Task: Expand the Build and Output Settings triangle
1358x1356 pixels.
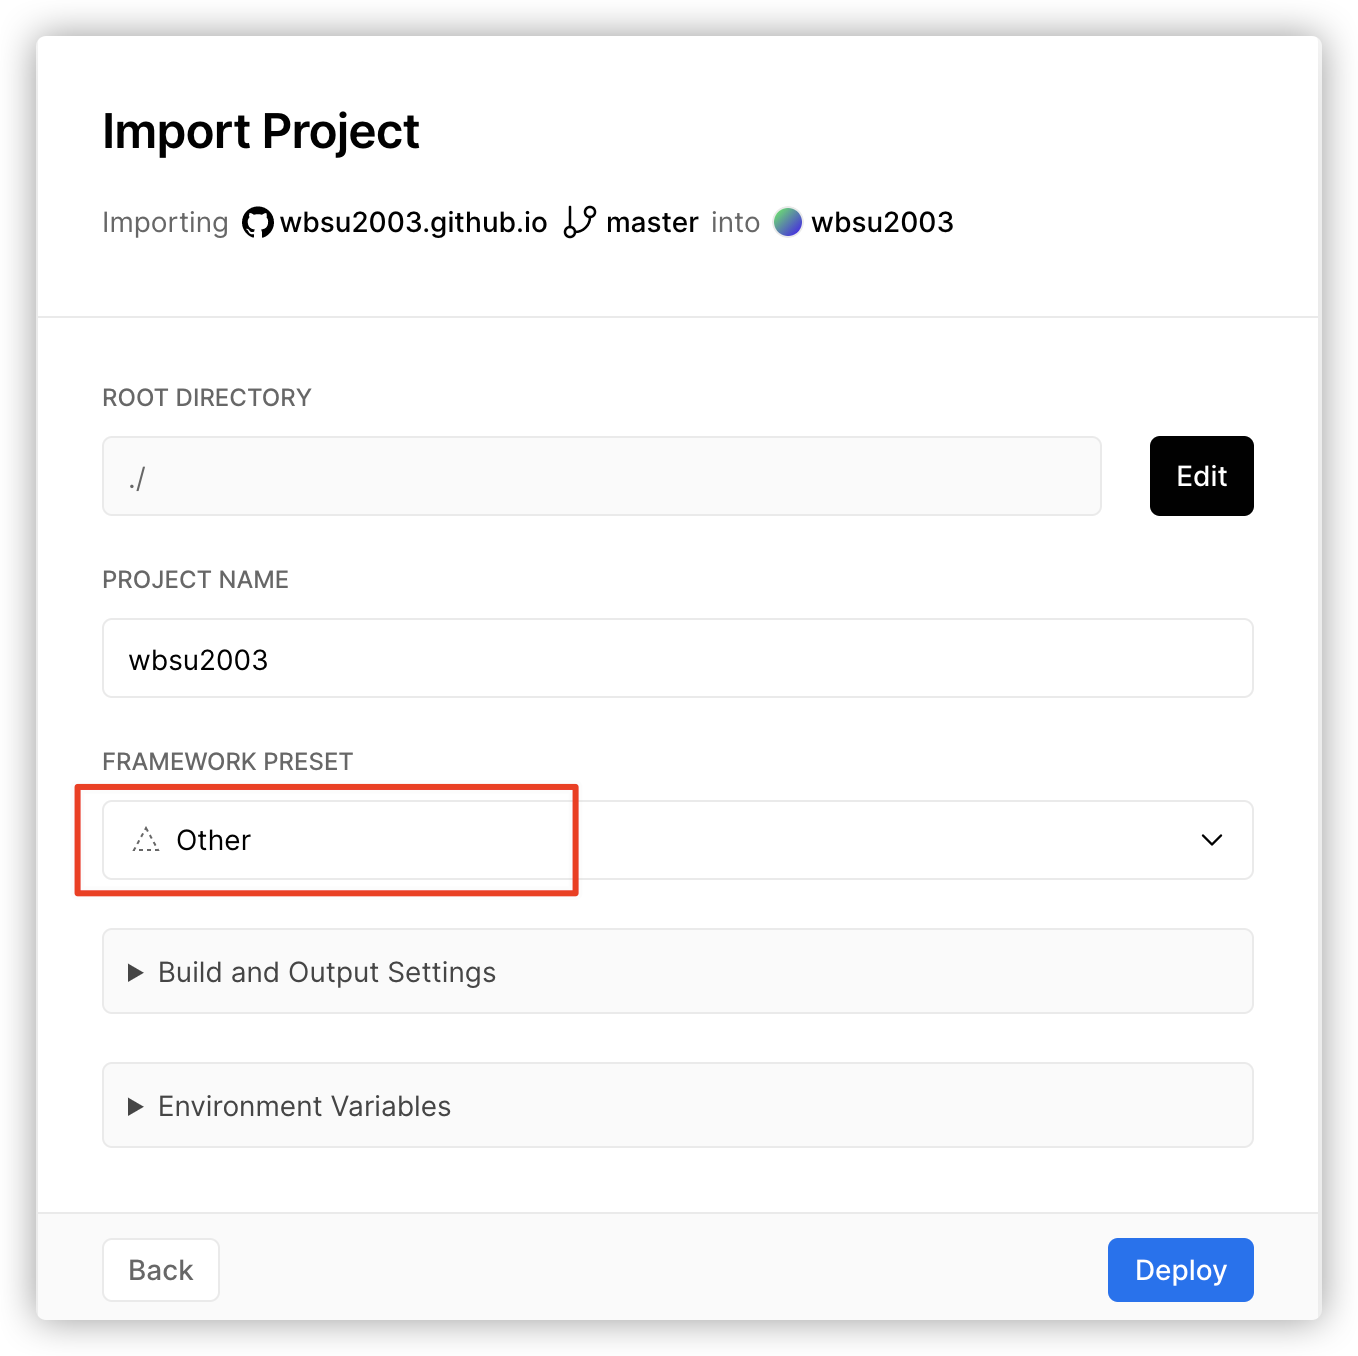Action: tap(135, 973)
